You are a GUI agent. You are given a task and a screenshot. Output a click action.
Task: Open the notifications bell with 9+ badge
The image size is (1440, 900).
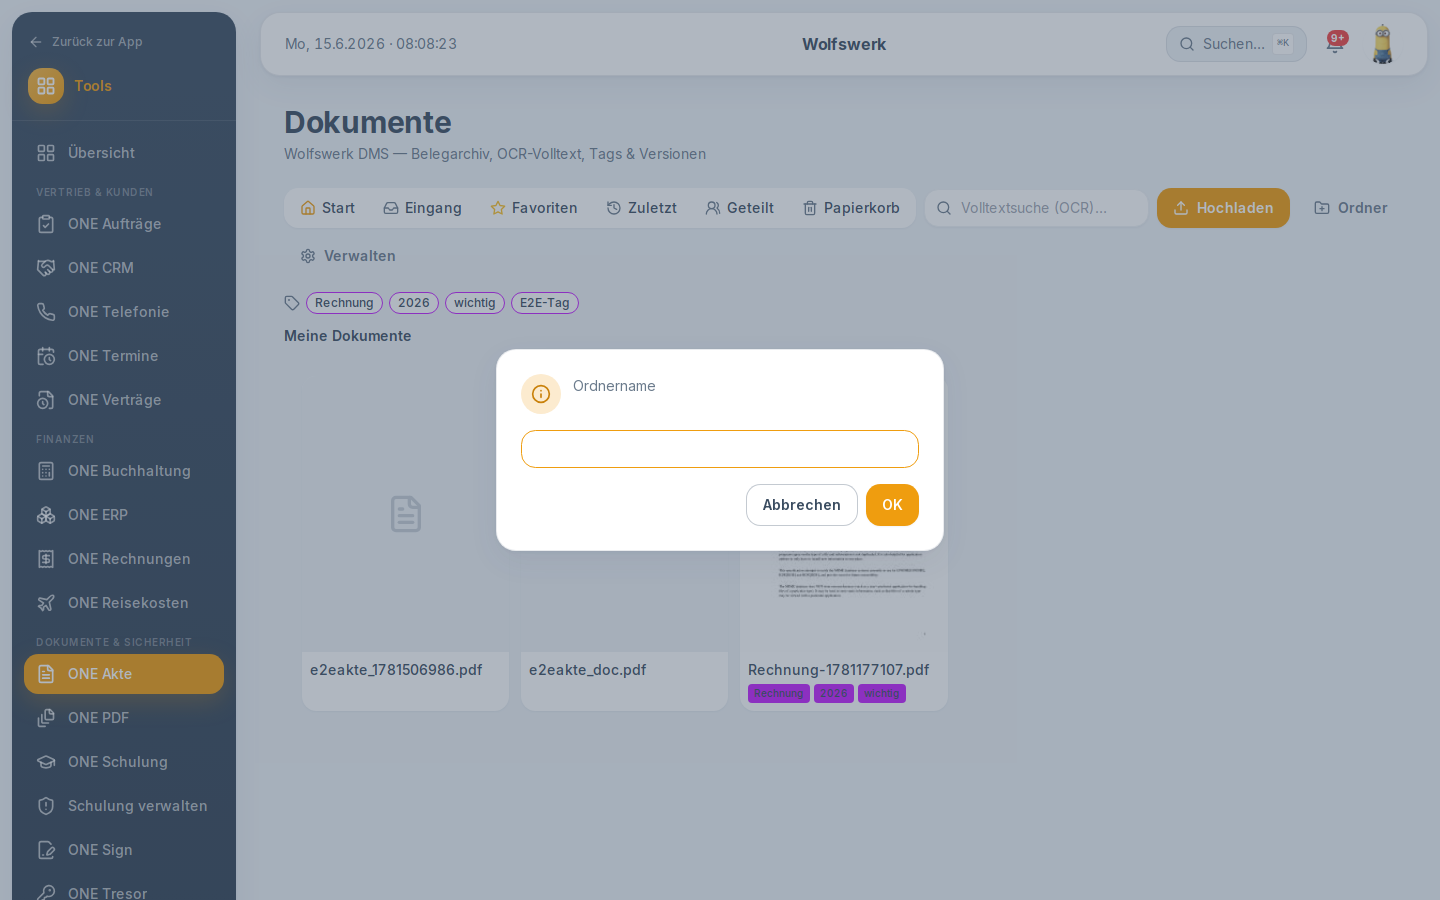[1335, 43]
